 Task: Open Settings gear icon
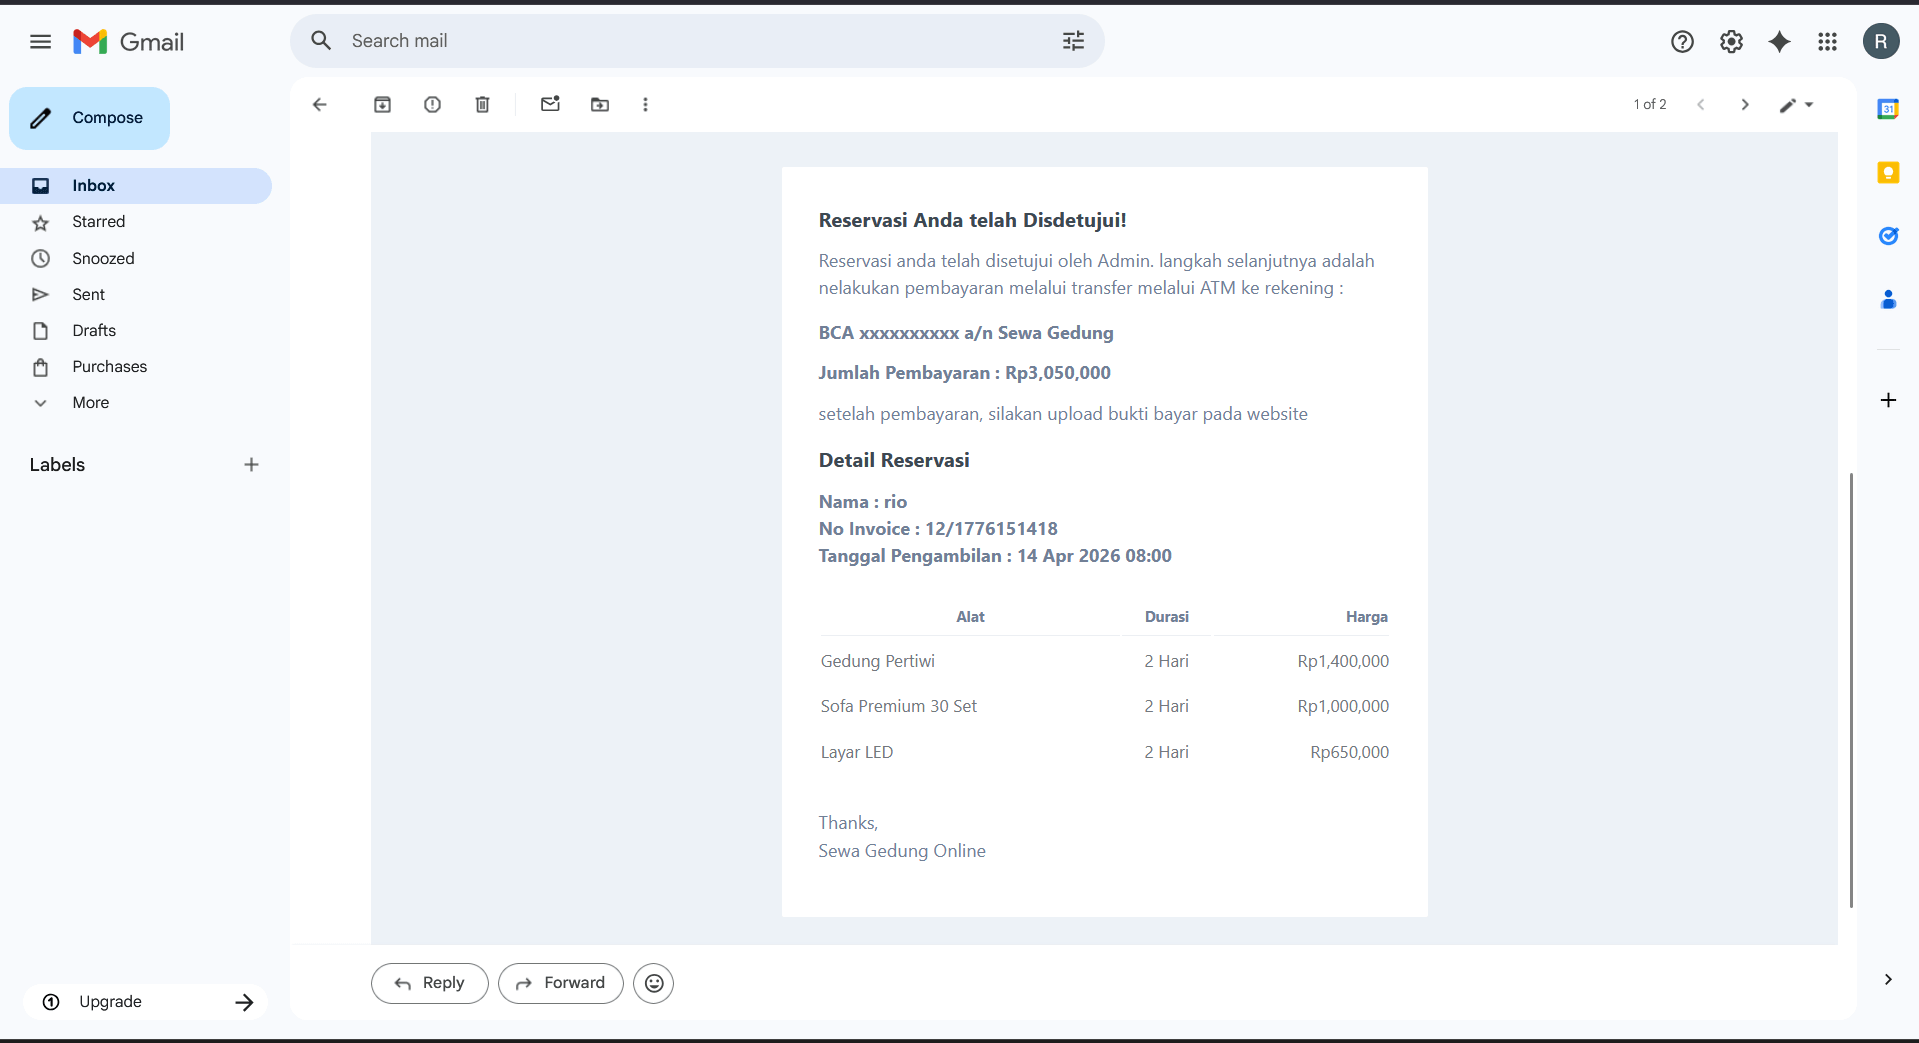pyautogui.click(x=1731, y=41)
